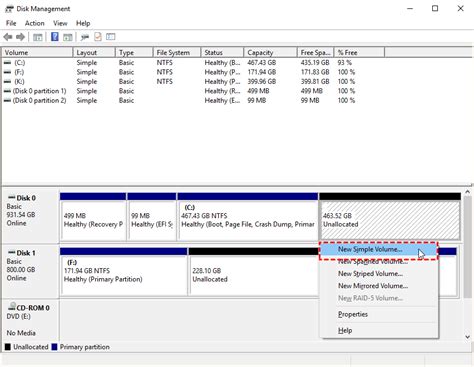Click the blue Primary partition legend swatch
474x367 pixels.
tap(54, 347)
